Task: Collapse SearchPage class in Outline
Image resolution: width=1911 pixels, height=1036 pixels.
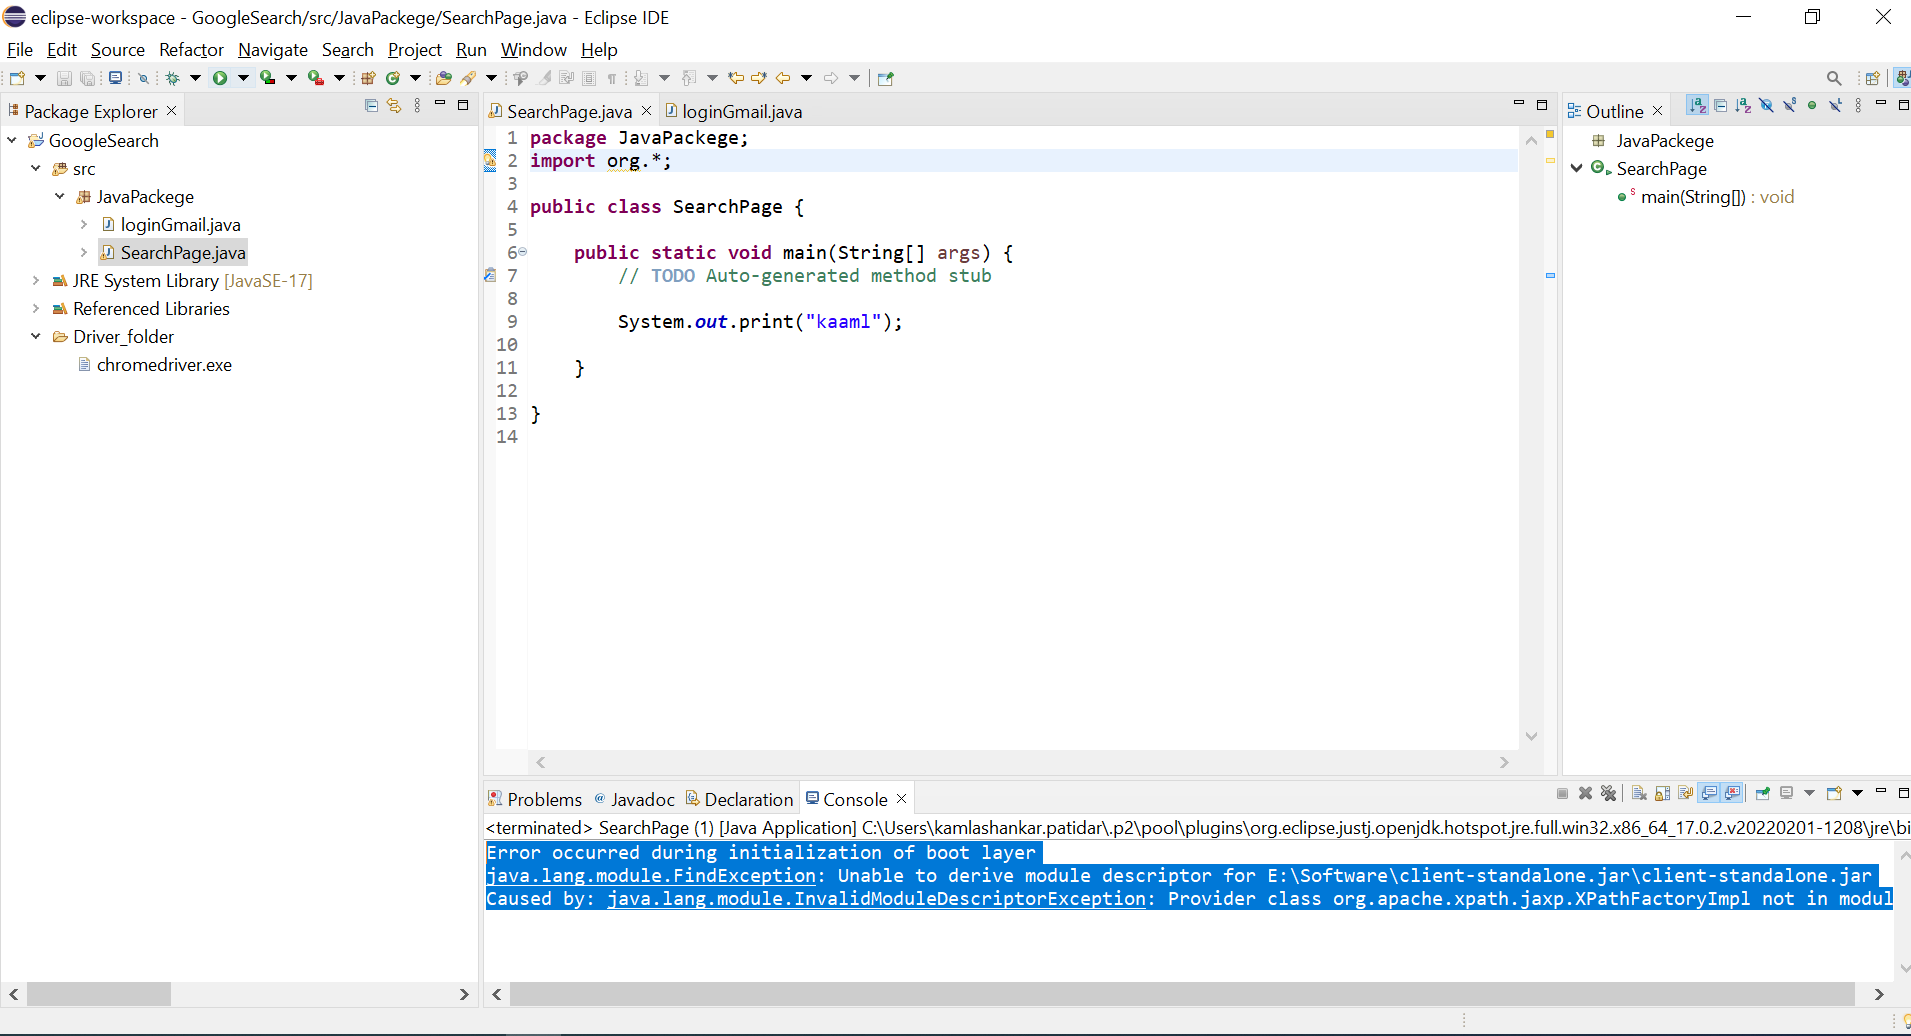Action: [x=1577, y=169]
